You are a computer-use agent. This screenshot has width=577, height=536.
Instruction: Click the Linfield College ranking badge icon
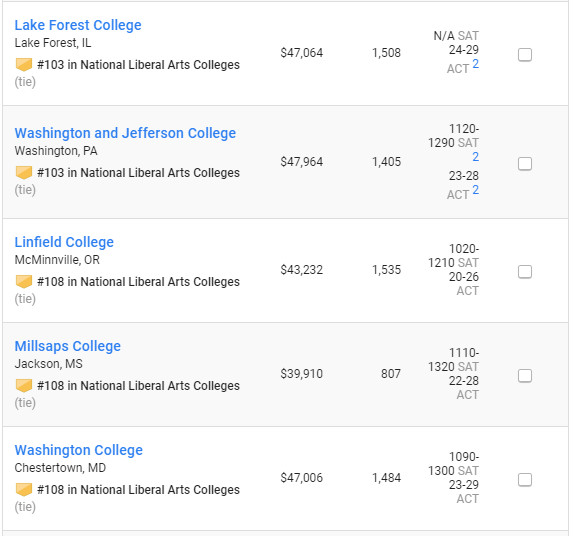(24, 282)
